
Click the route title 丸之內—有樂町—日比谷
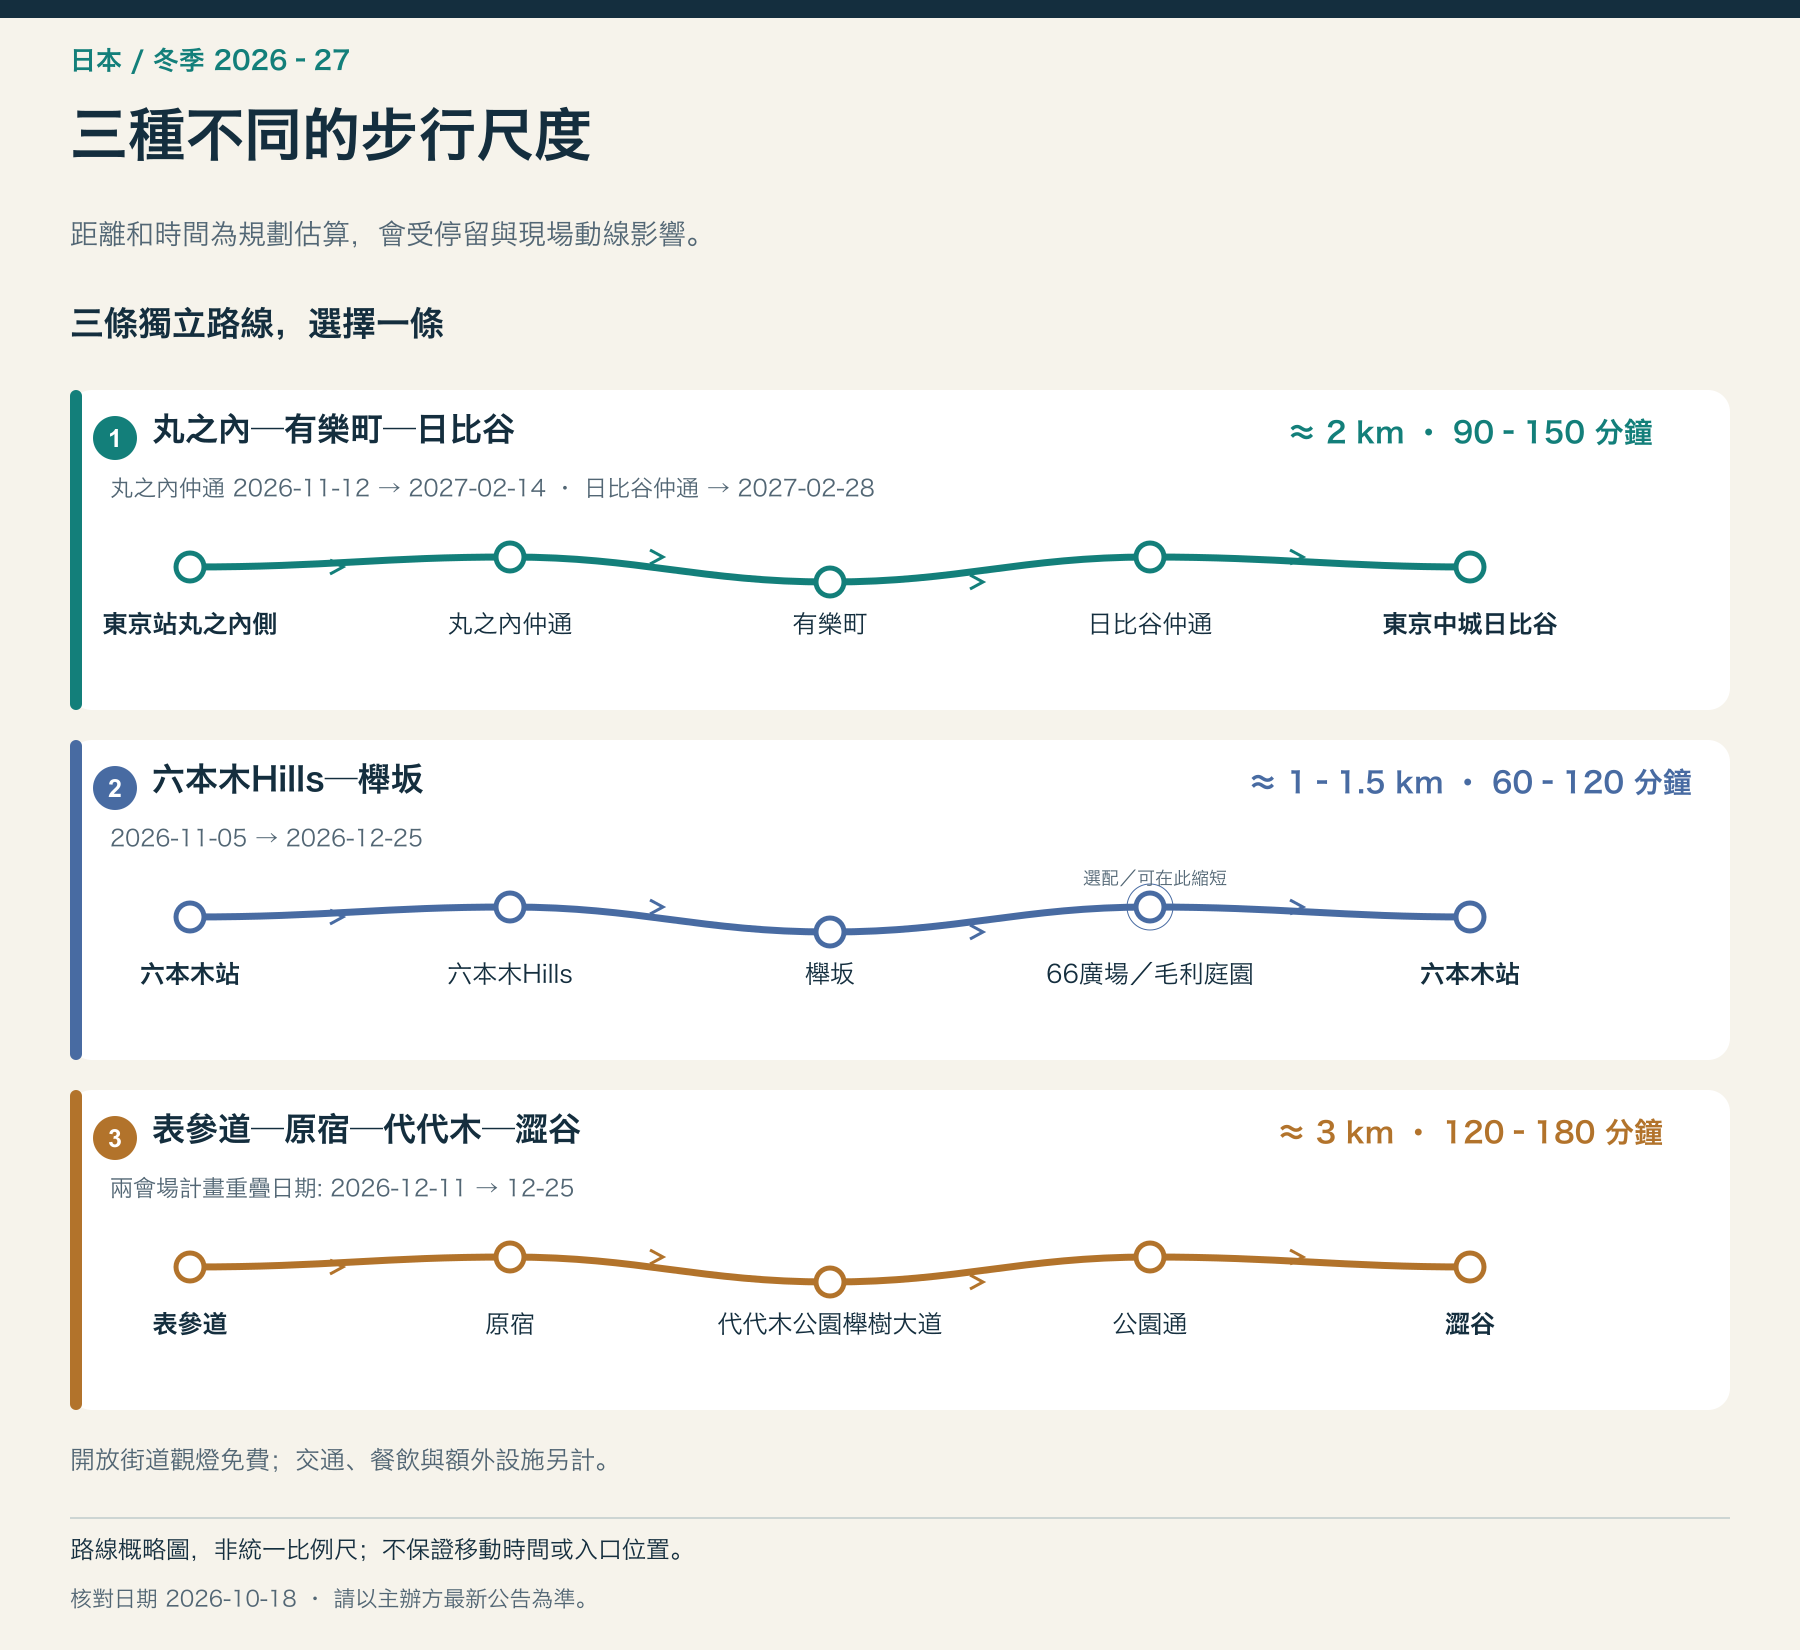333,430
